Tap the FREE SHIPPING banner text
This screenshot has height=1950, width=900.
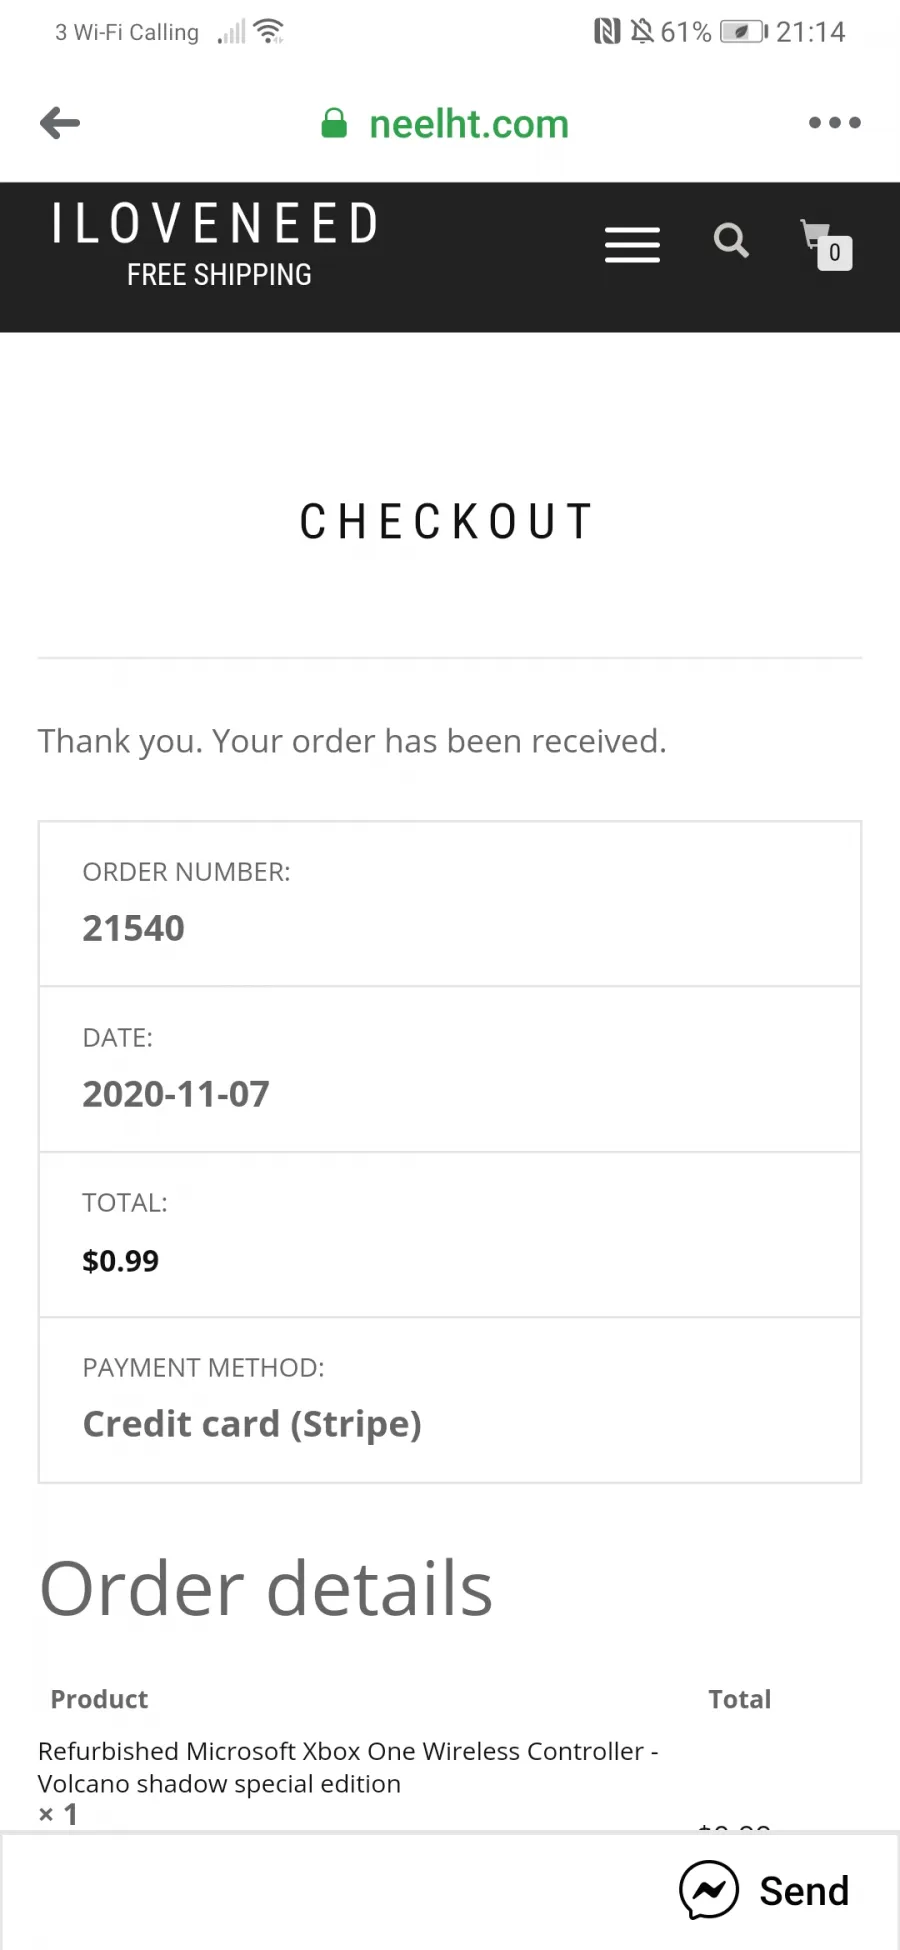[219, 275]
